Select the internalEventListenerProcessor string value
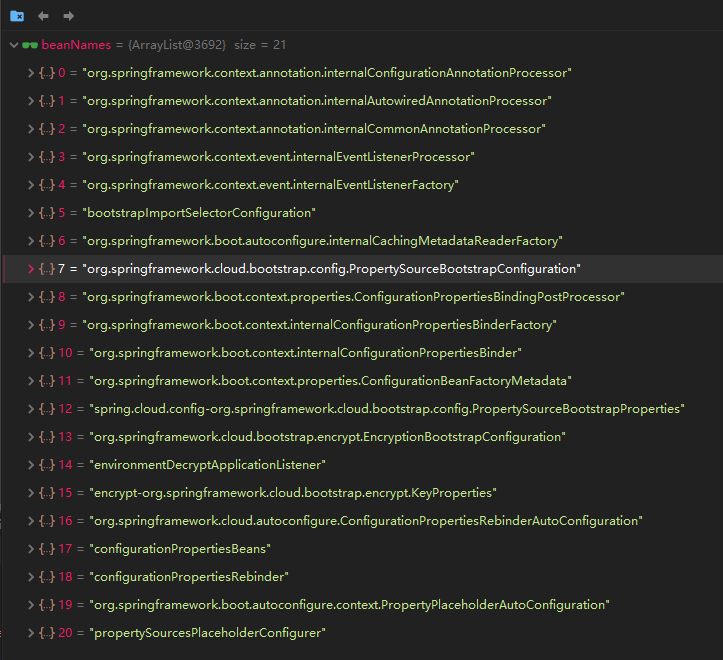 [279, 157]
